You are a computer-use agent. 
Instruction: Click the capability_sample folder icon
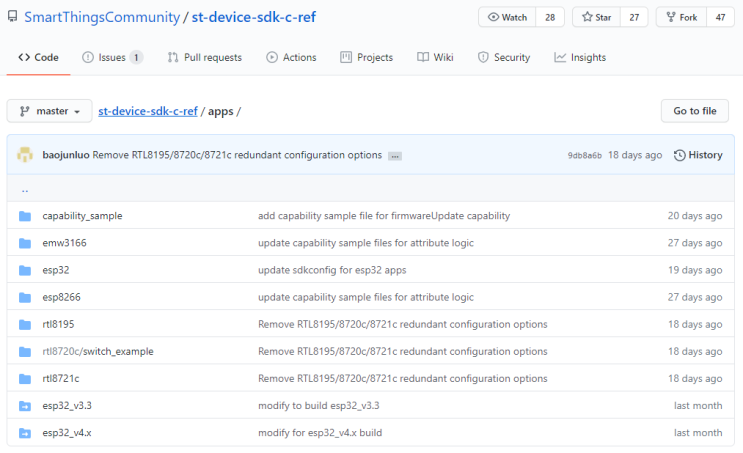25,216
